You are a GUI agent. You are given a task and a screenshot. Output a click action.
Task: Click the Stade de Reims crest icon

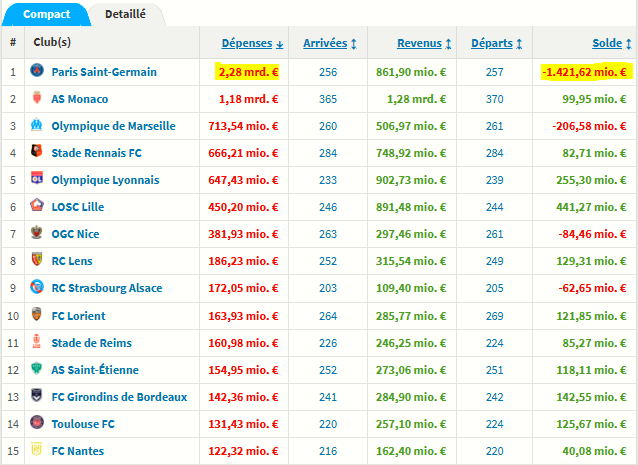37,341
